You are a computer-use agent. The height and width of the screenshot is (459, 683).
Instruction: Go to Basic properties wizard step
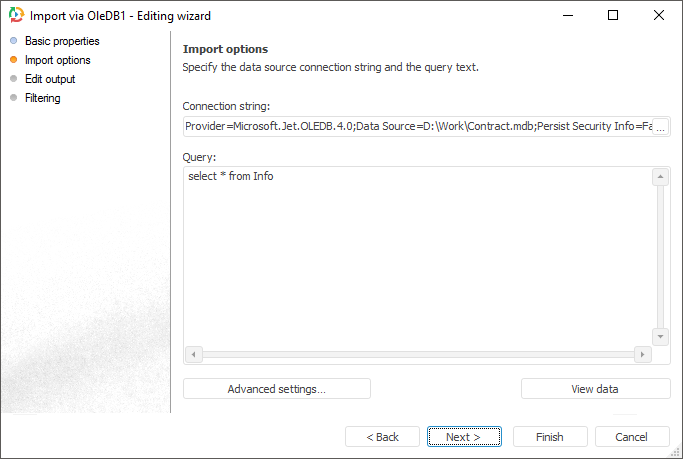coord(62,41)
